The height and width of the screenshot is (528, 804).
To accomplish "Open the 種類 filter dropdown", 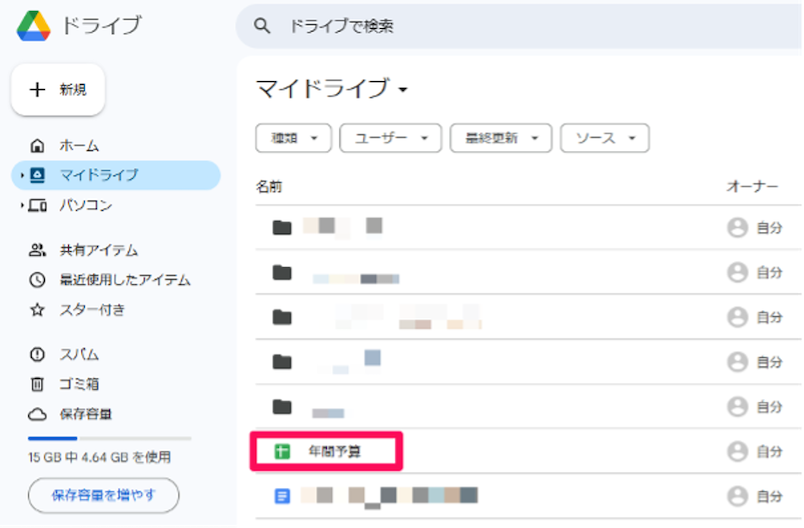I will (x=294, y=139).
